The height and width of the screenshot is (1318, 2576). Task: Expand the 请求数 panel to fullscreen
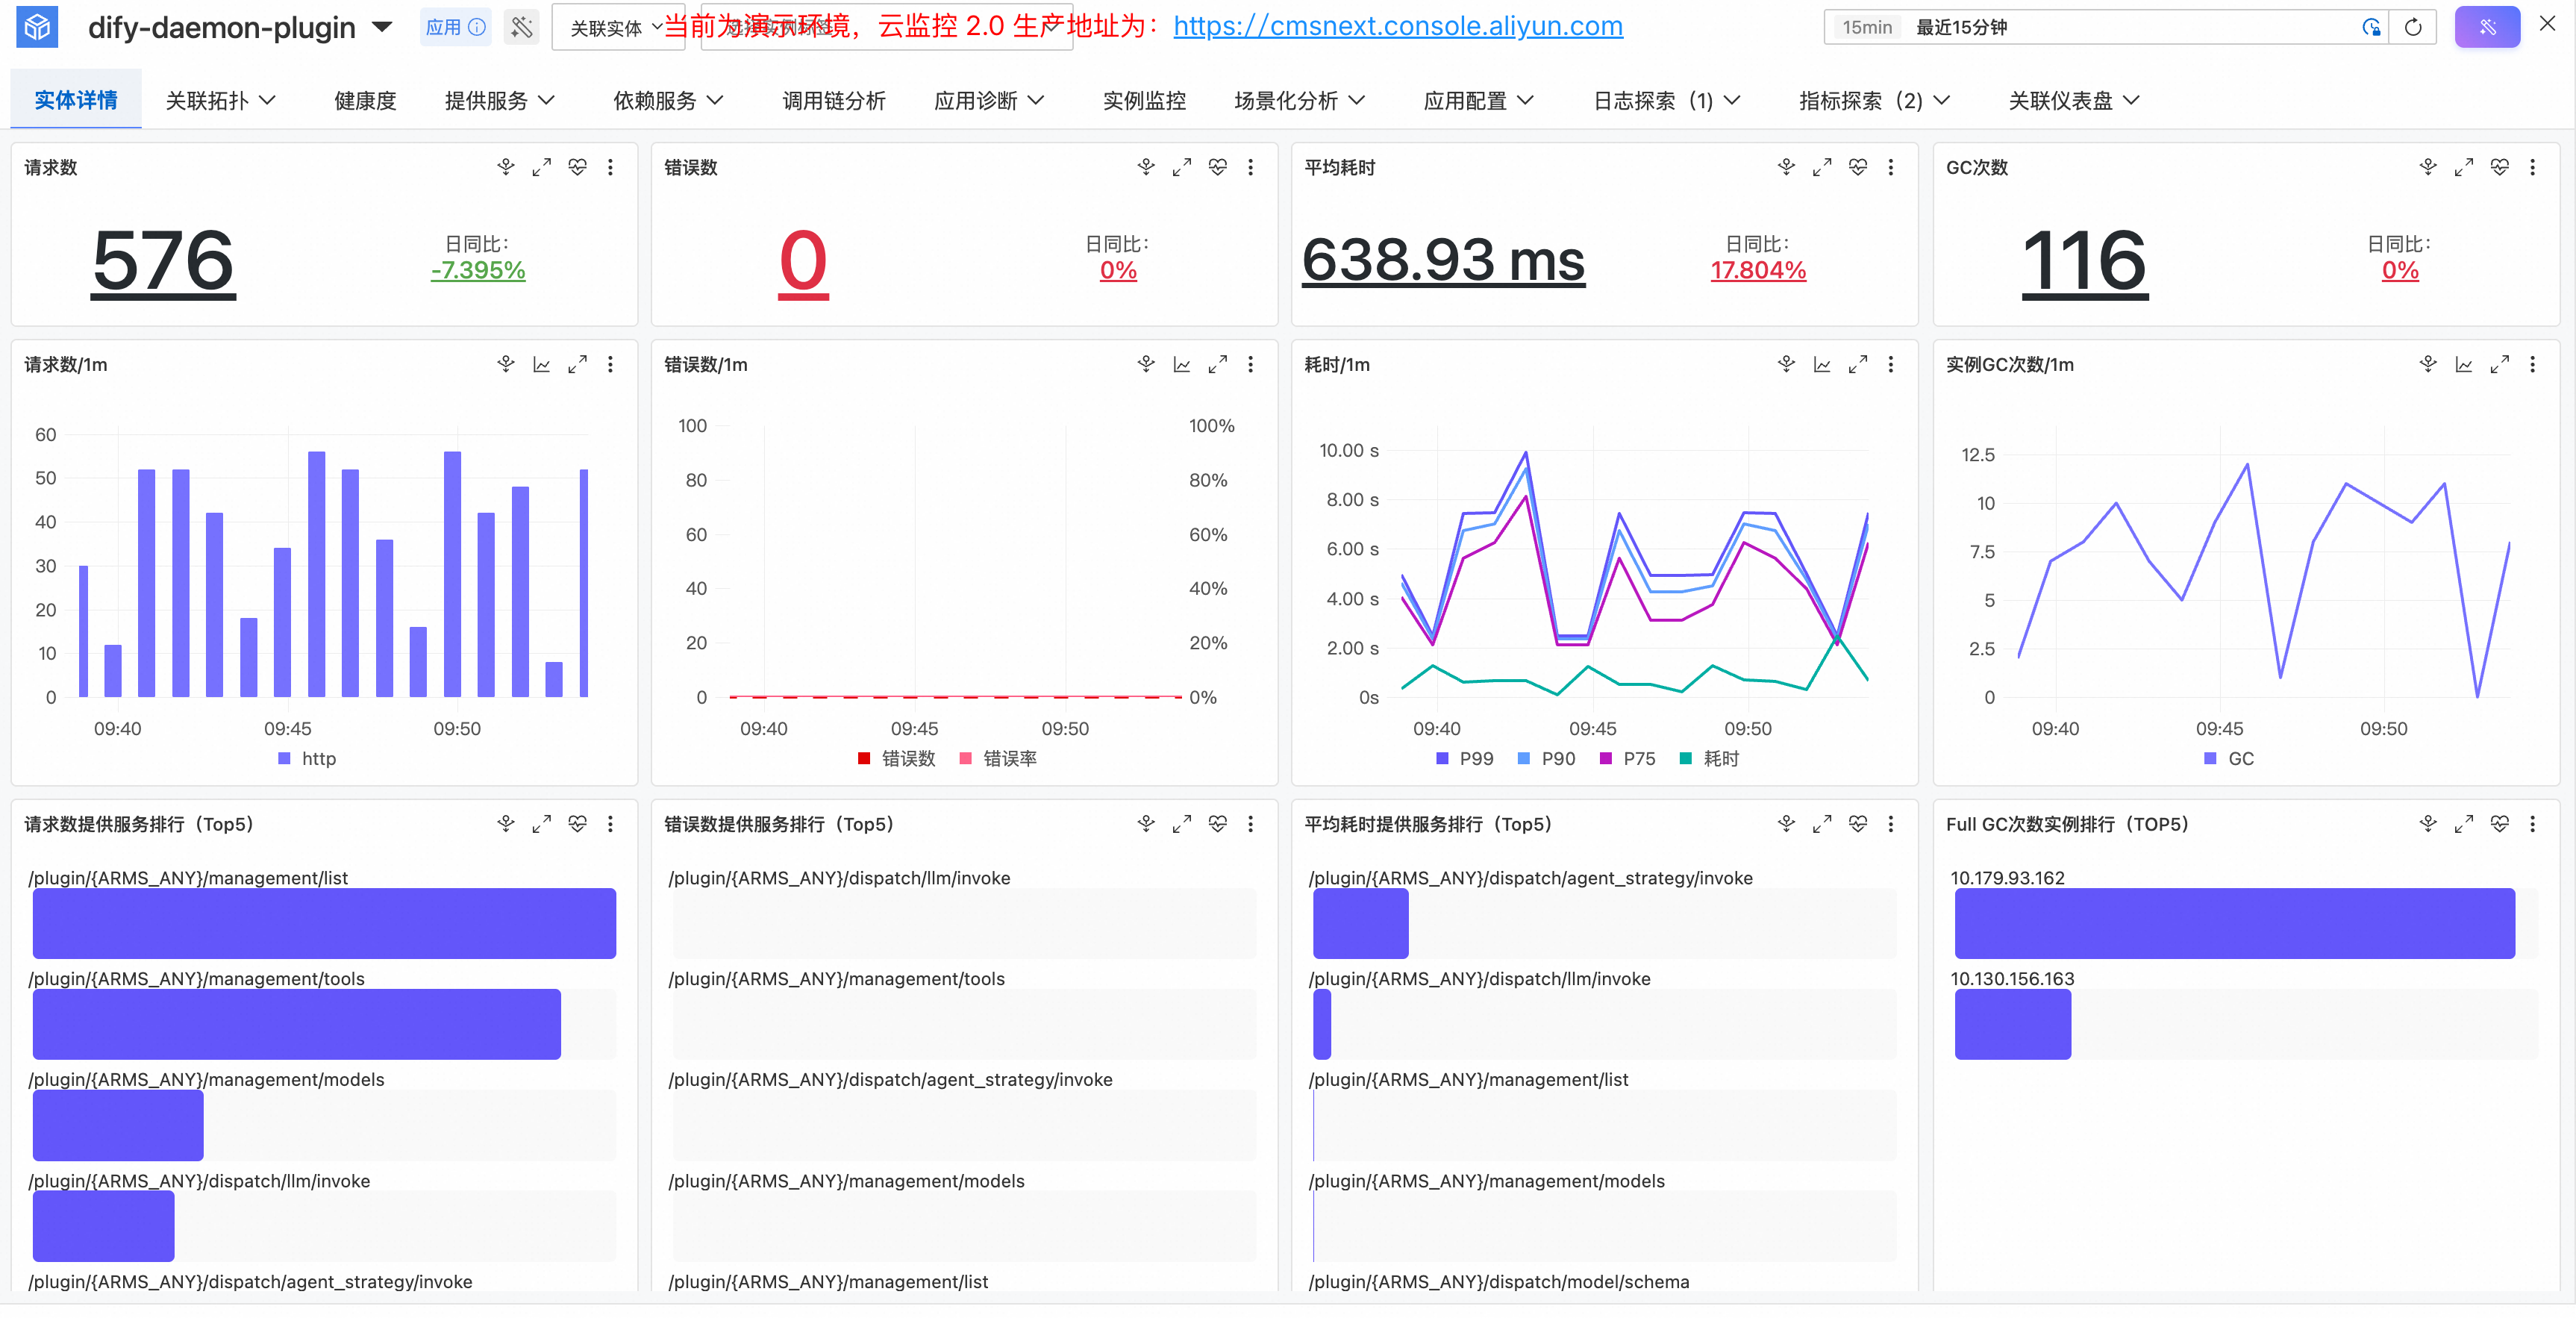coord(541,167)
